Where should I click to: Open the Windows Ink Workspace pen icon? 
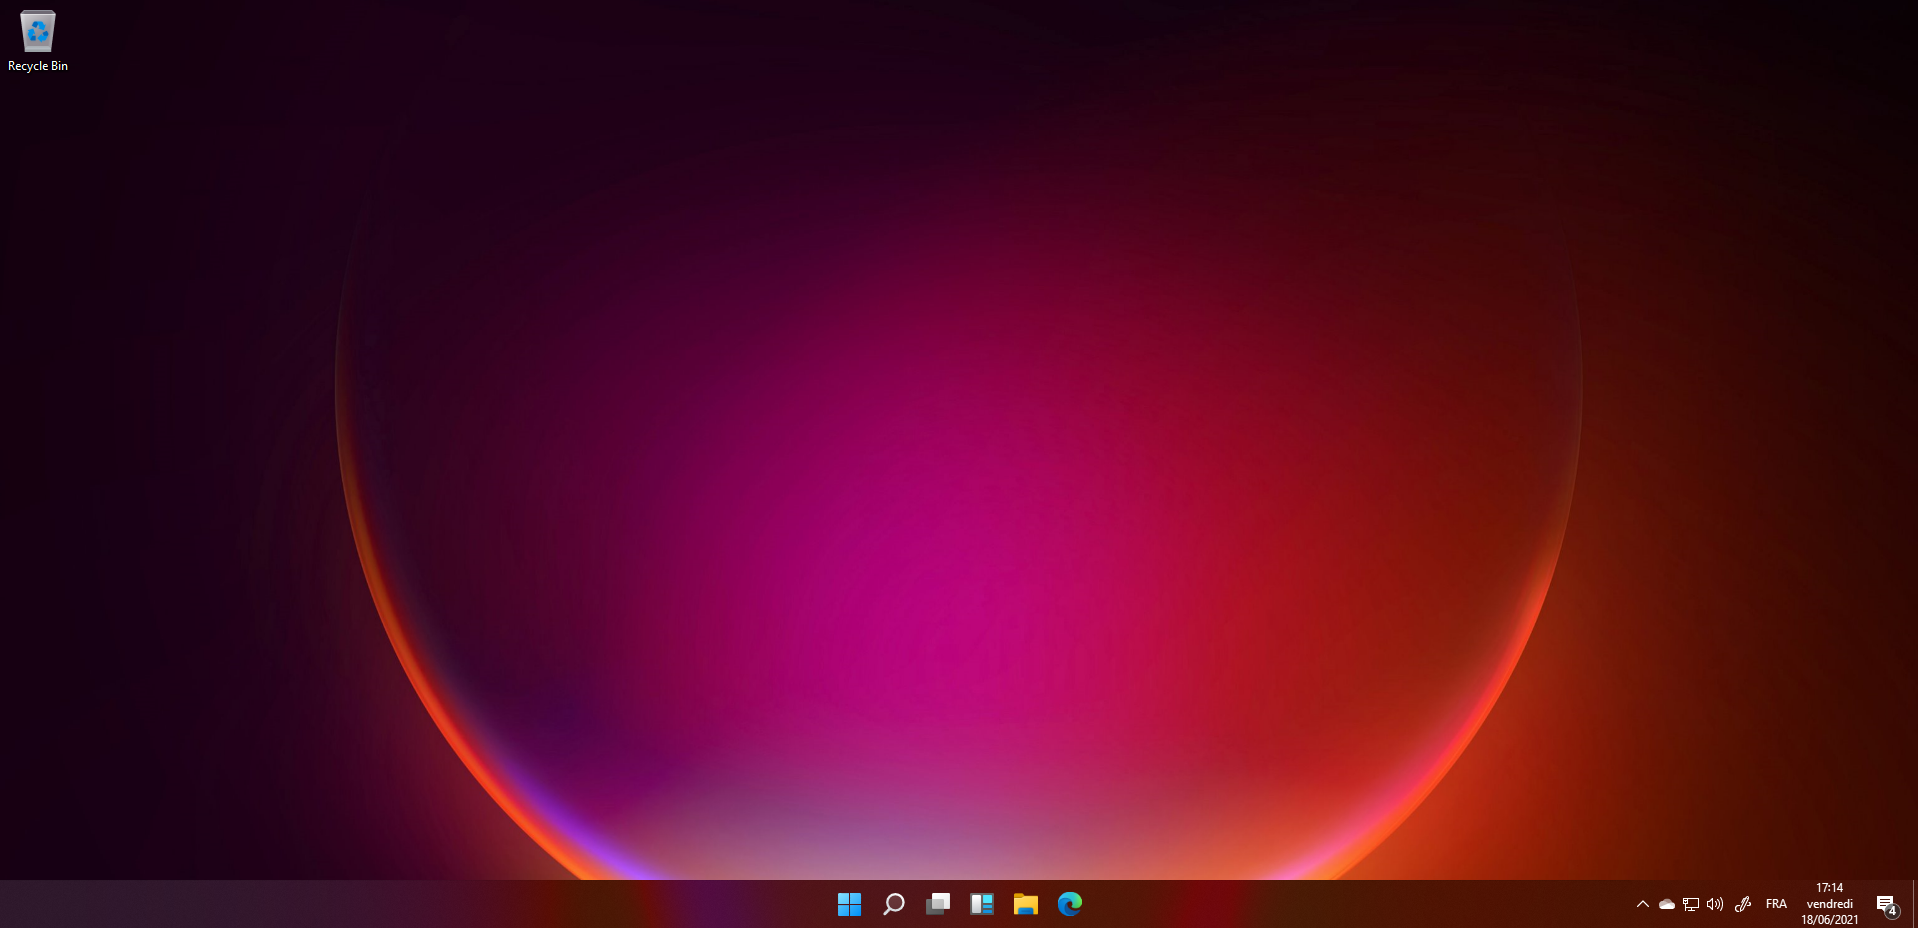(x=1742, y=904)
